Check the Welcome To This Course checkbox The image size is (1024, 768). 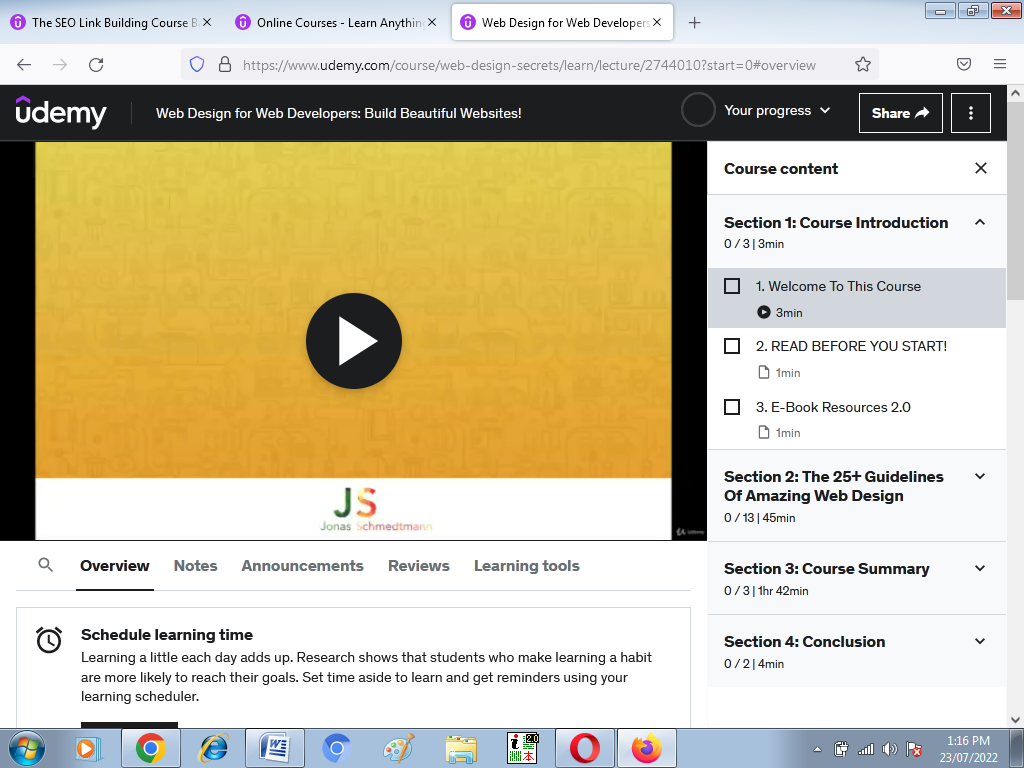(x=732, y=286)
